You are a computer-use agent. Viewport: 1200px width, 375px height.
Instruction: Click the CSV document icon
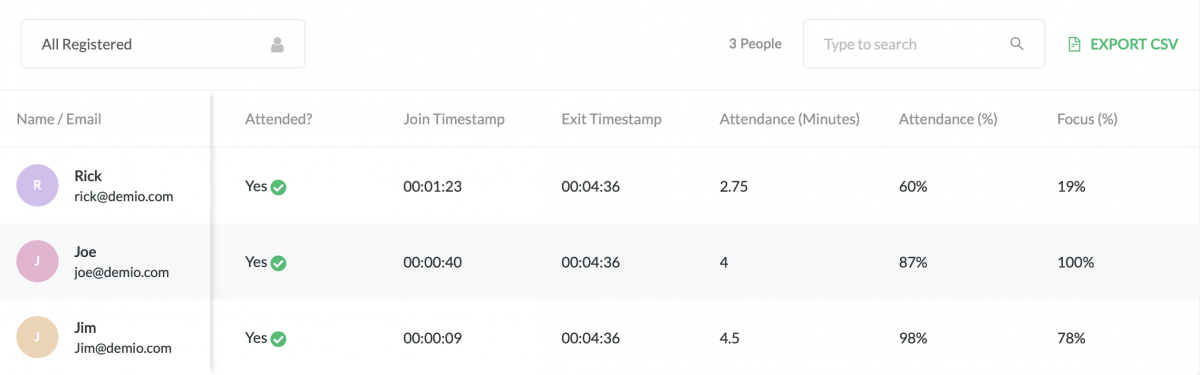[x=1074, y=44]
